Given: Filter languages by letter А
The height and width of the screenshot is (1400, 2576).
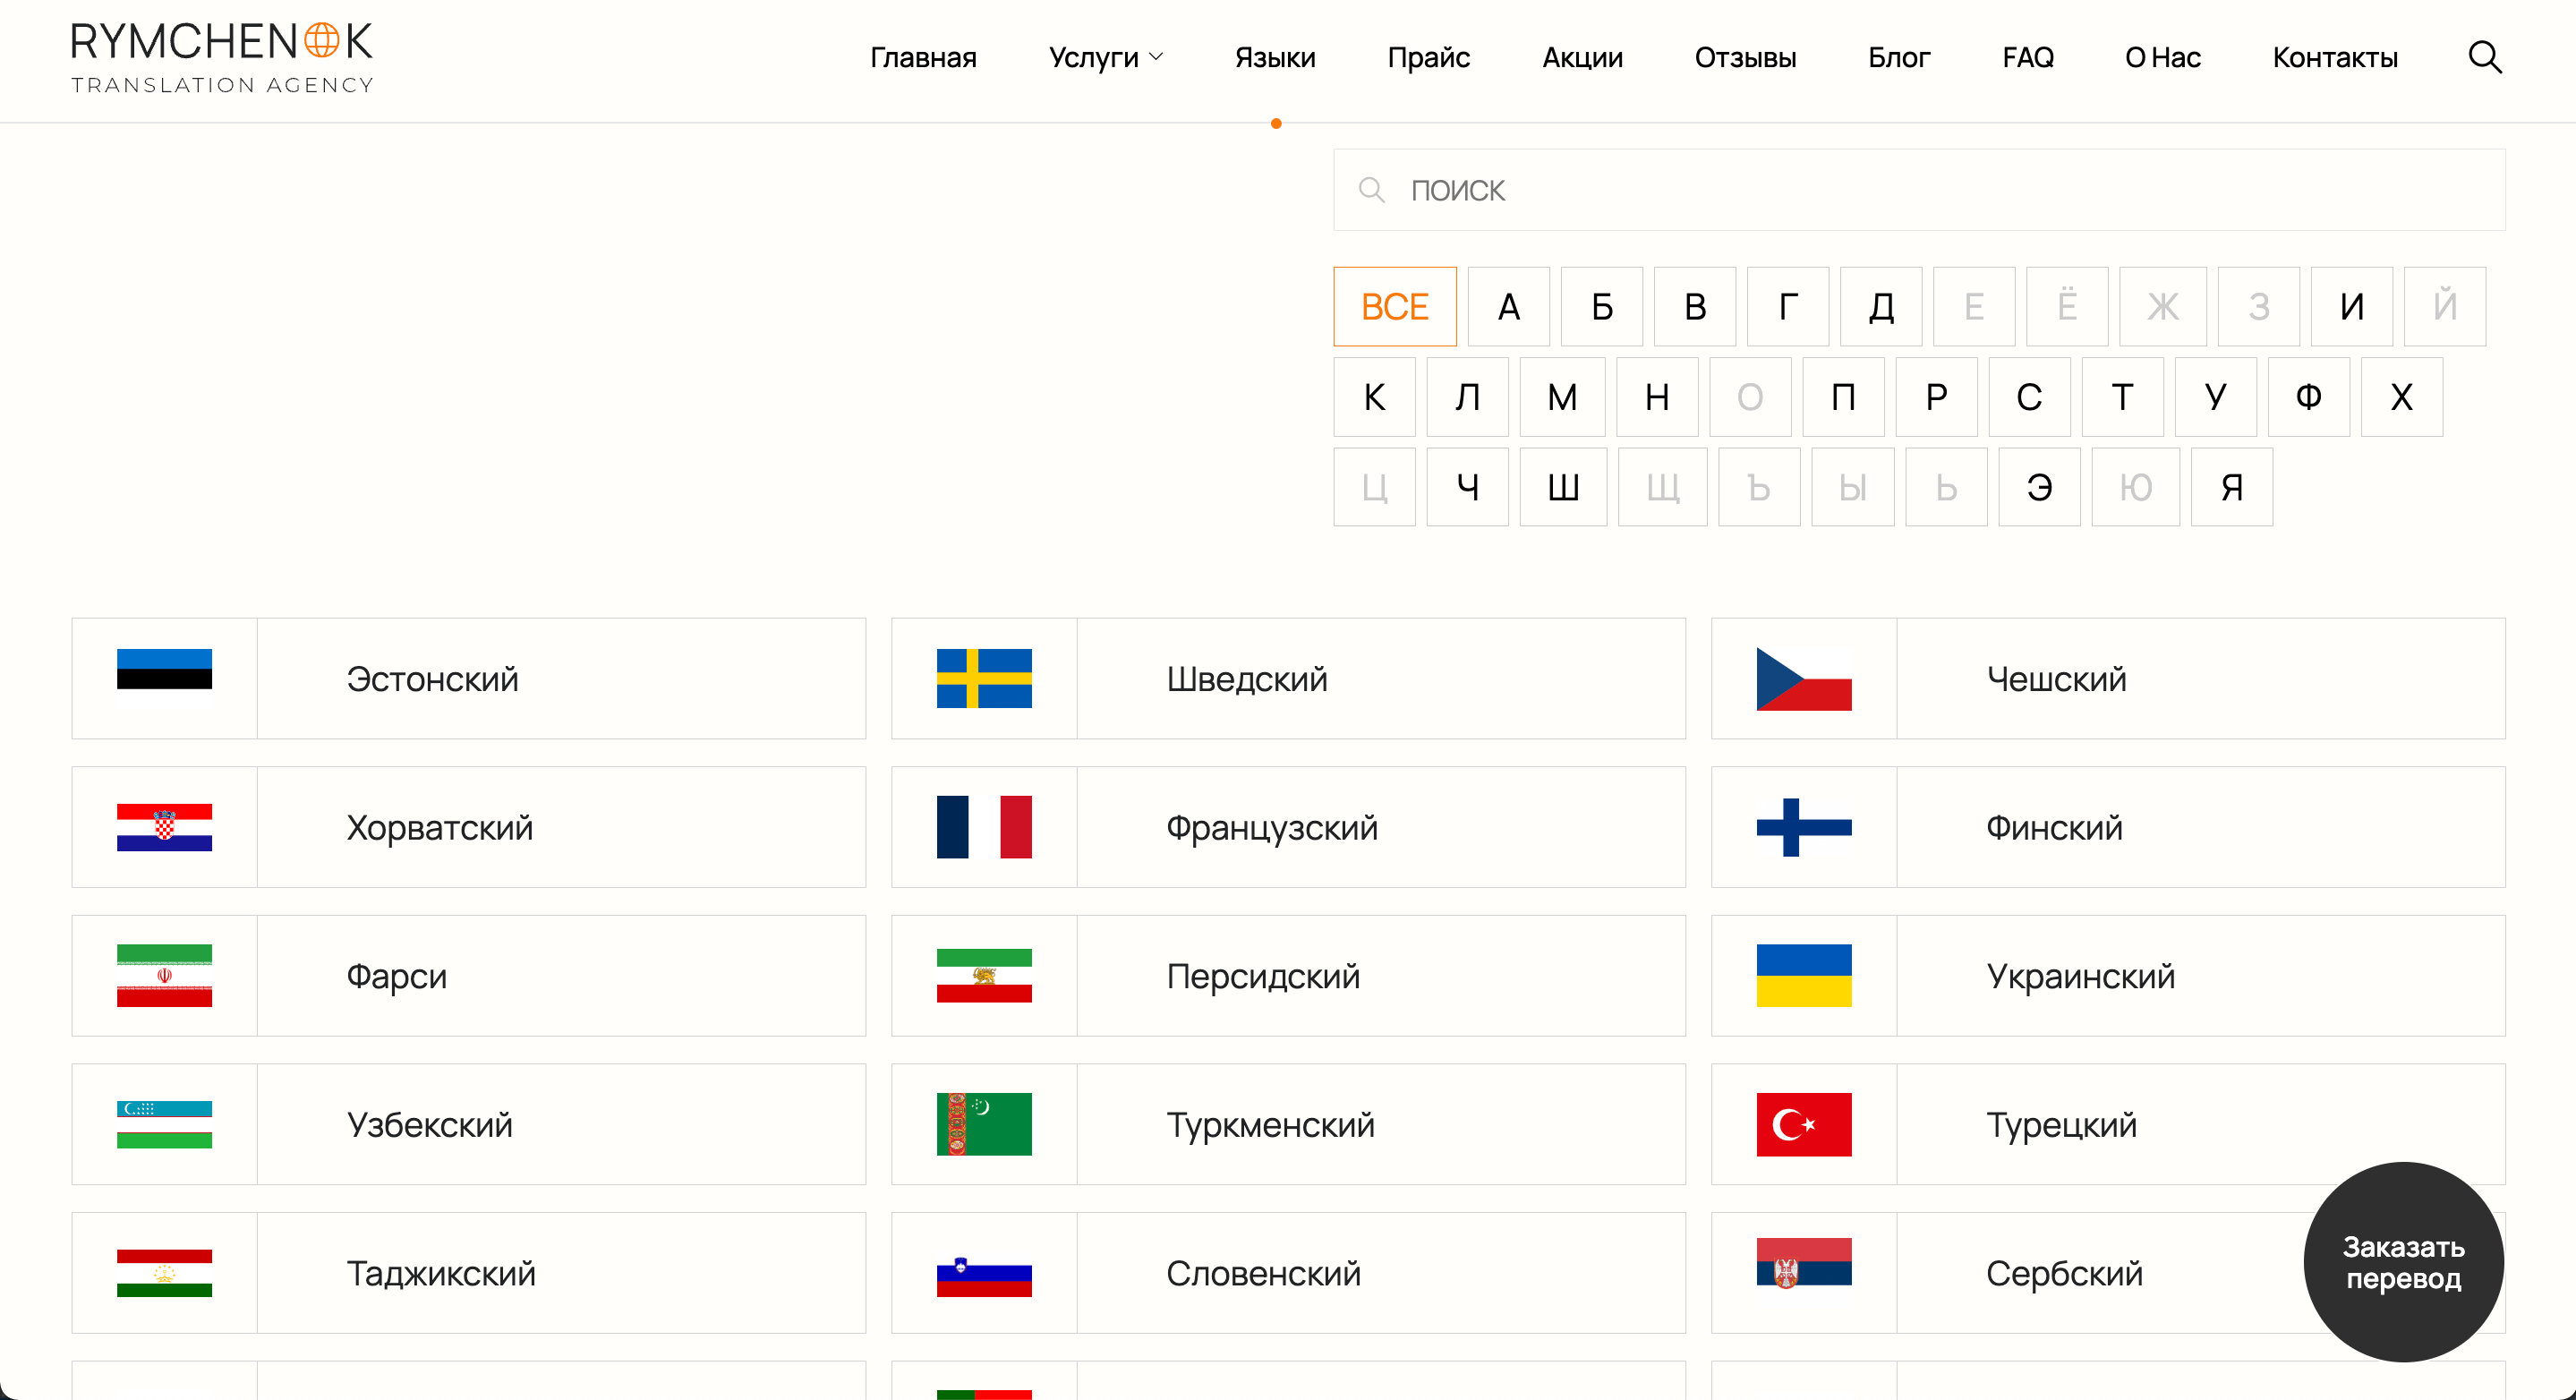Looking at the screenshot, I should click(x=1508, y=306).
